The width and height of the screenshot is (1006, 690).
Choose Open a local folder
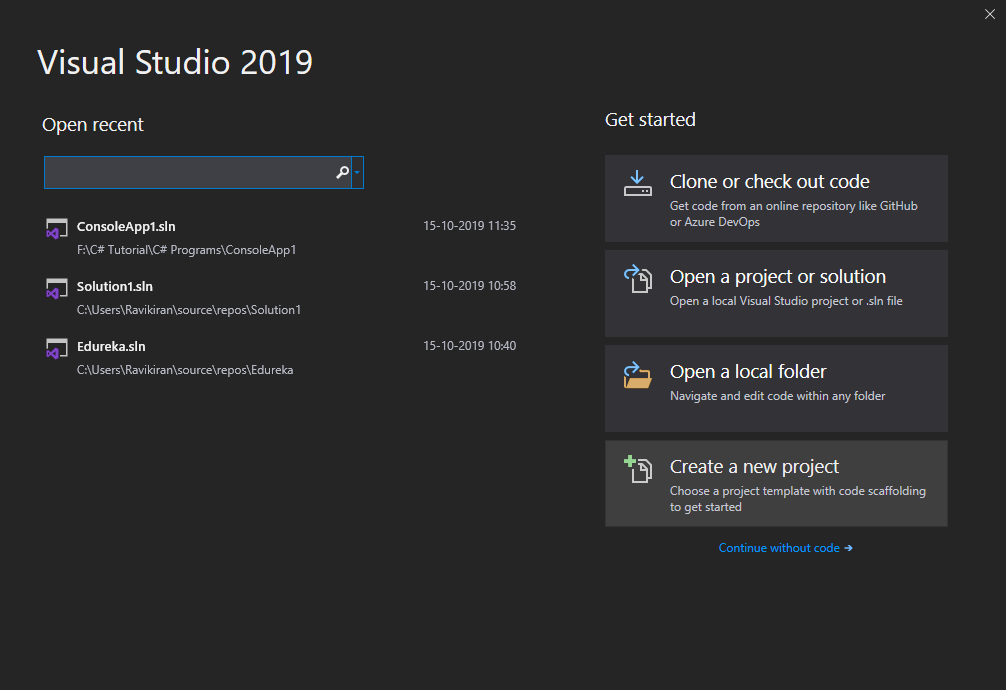click(776, 388)
